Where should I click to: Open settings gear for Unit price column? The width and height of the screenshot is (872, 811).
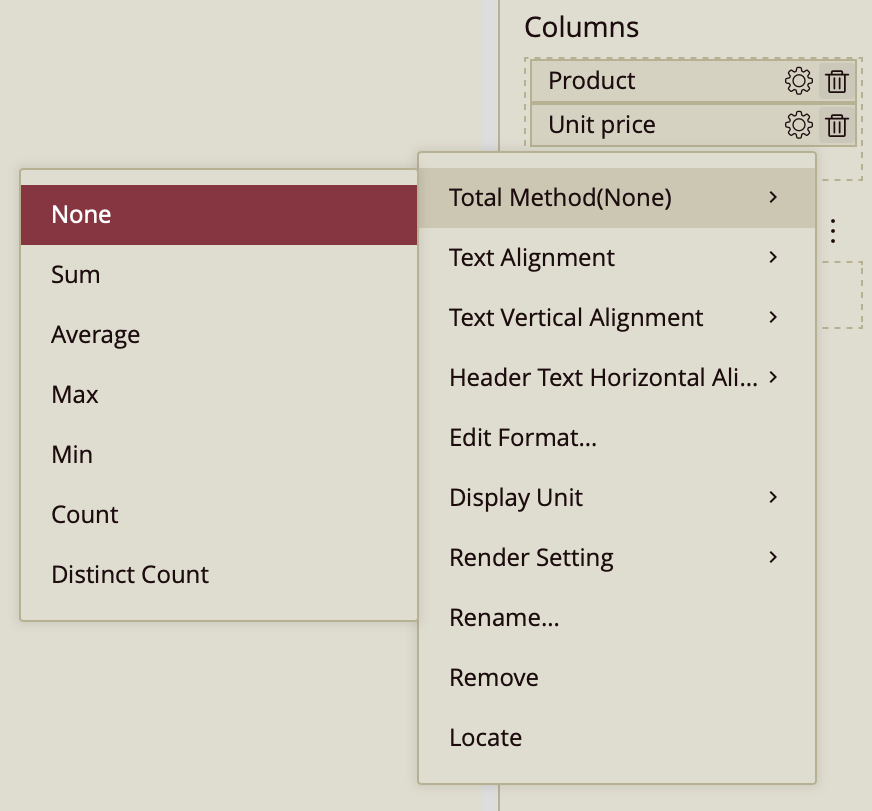[798, 125]
